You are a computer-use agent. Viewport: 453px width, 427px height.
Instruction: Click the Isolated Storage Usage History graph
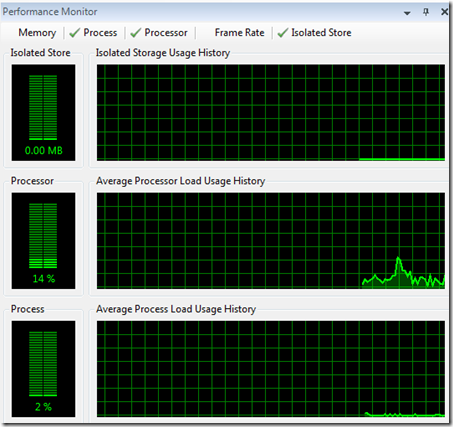click(x=271, y=113)
